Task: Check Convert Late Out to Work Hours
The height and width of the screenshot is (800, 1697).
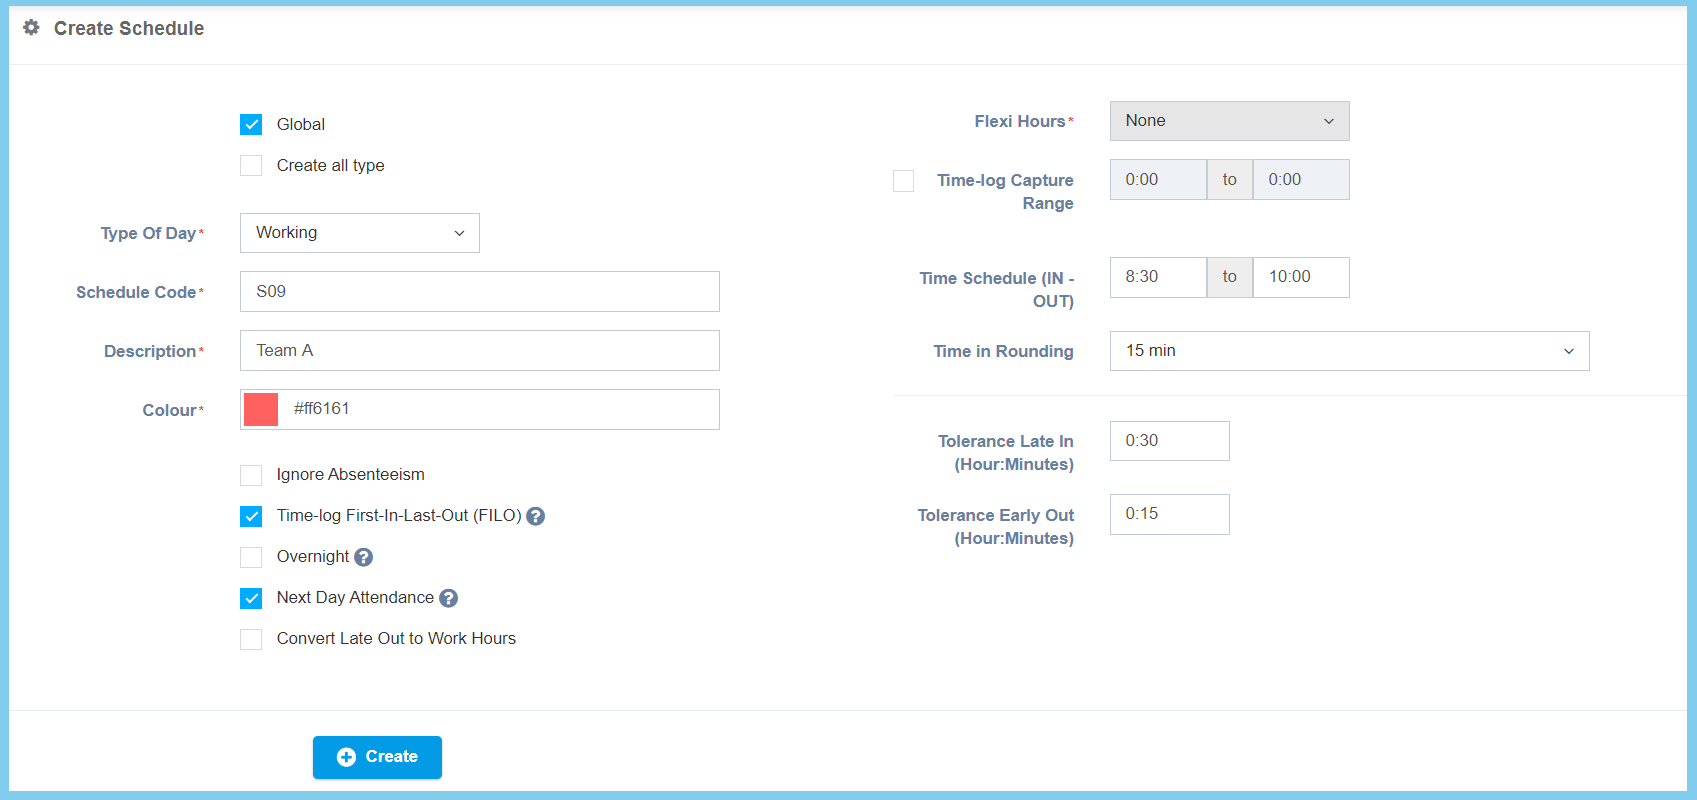Action: click(x=251, y=639)
